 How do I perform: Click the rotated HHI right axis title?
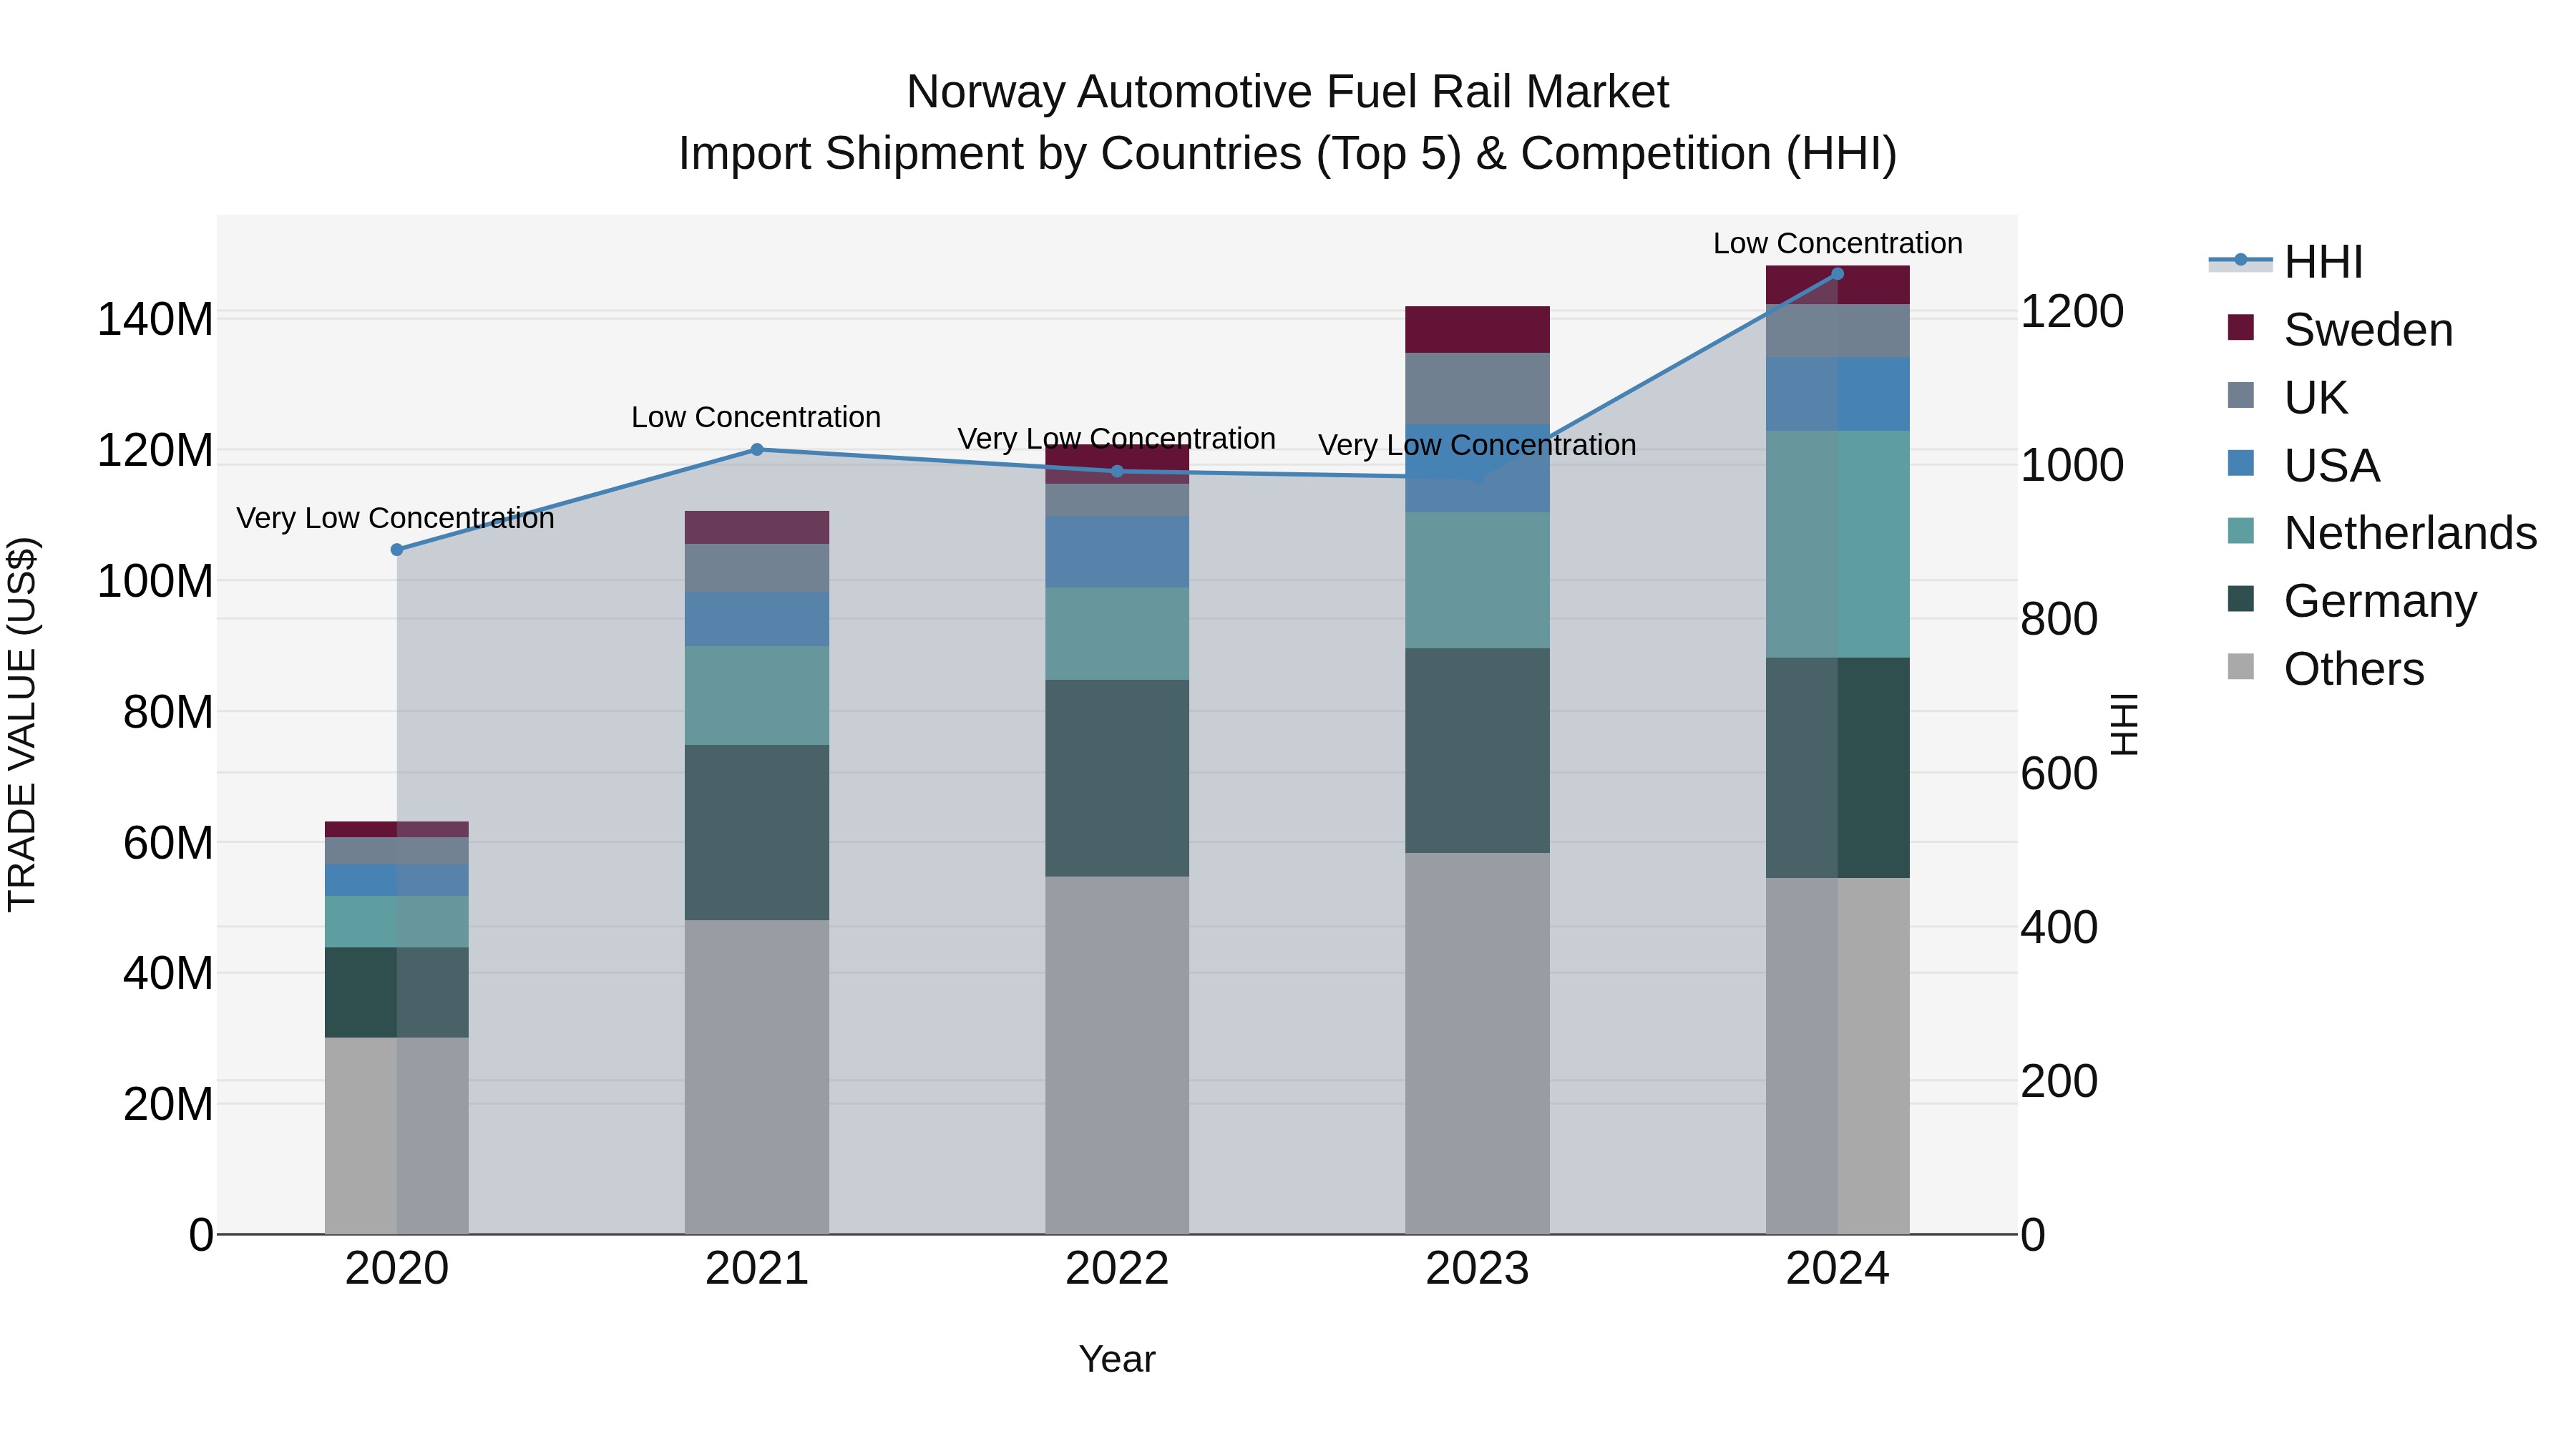[2124, 724]
